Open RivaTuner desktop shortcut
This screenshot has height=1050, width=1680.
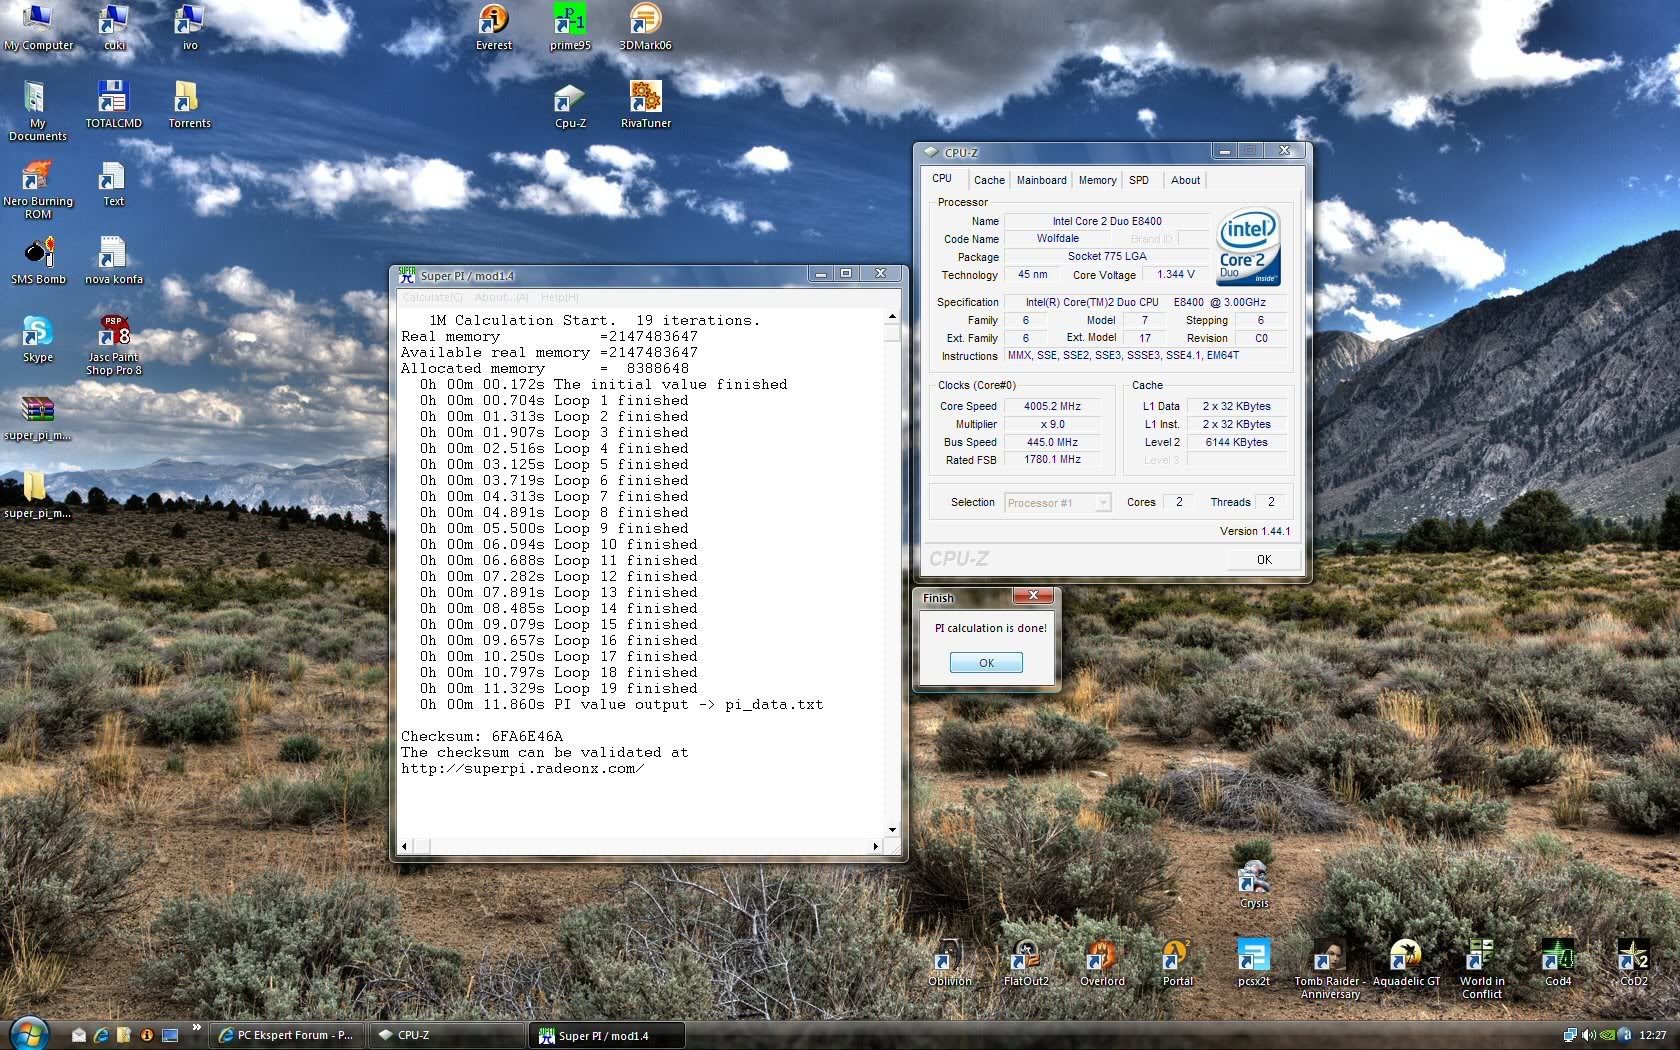coord(645,105)
